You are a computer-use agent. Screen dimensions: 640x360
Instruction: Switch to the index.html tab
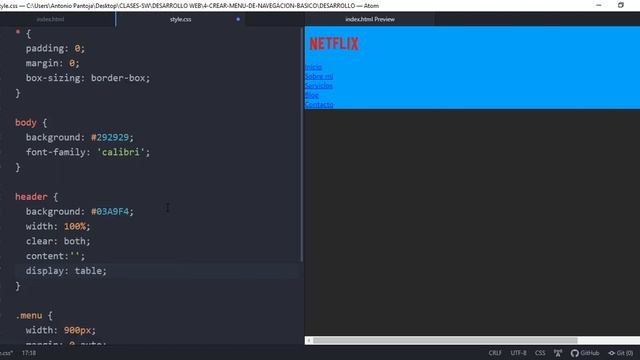click(50, 19)
